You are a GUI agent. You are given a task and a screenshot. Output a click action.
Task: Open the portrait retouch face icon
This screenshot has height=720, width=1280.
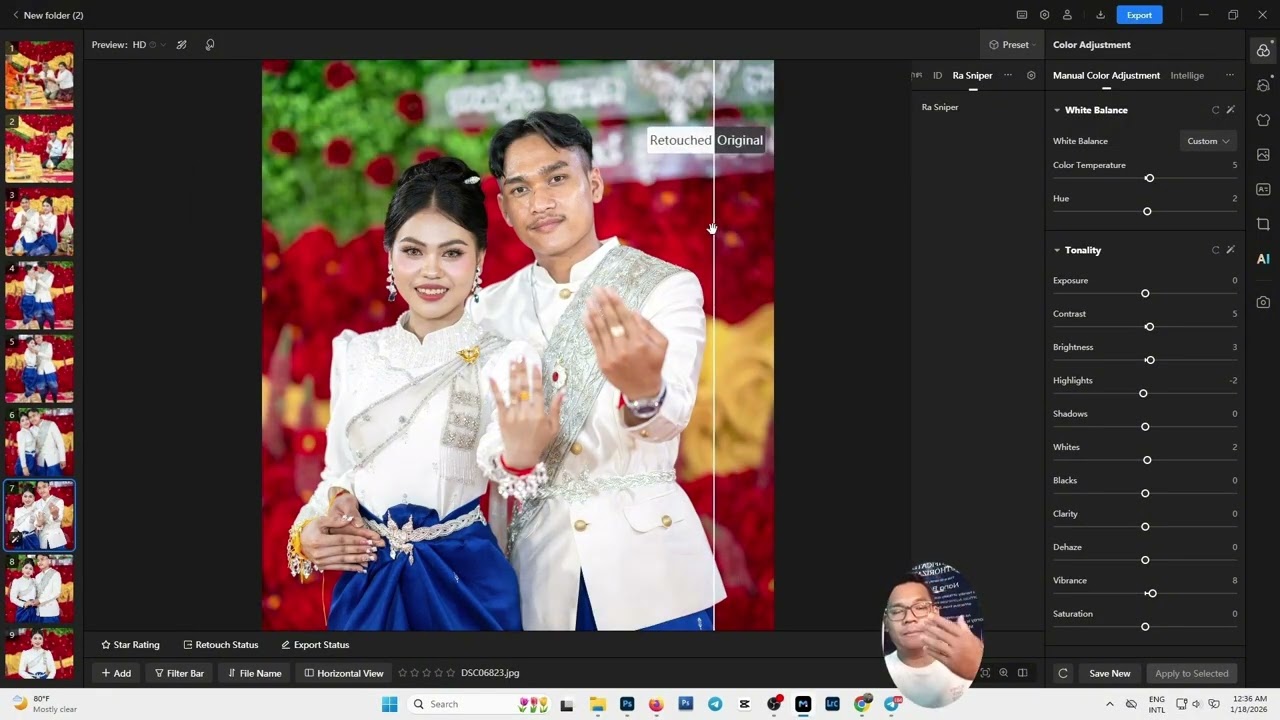pyautogui.click(x=1263, y=85)
